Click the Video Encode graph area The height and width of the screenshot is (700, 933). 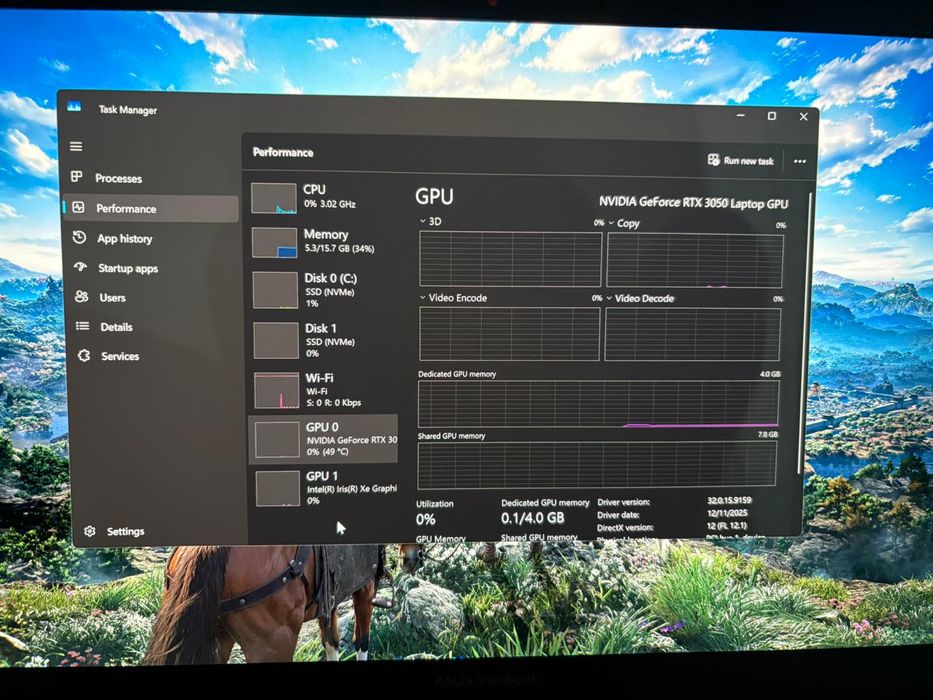coord(509,333)
